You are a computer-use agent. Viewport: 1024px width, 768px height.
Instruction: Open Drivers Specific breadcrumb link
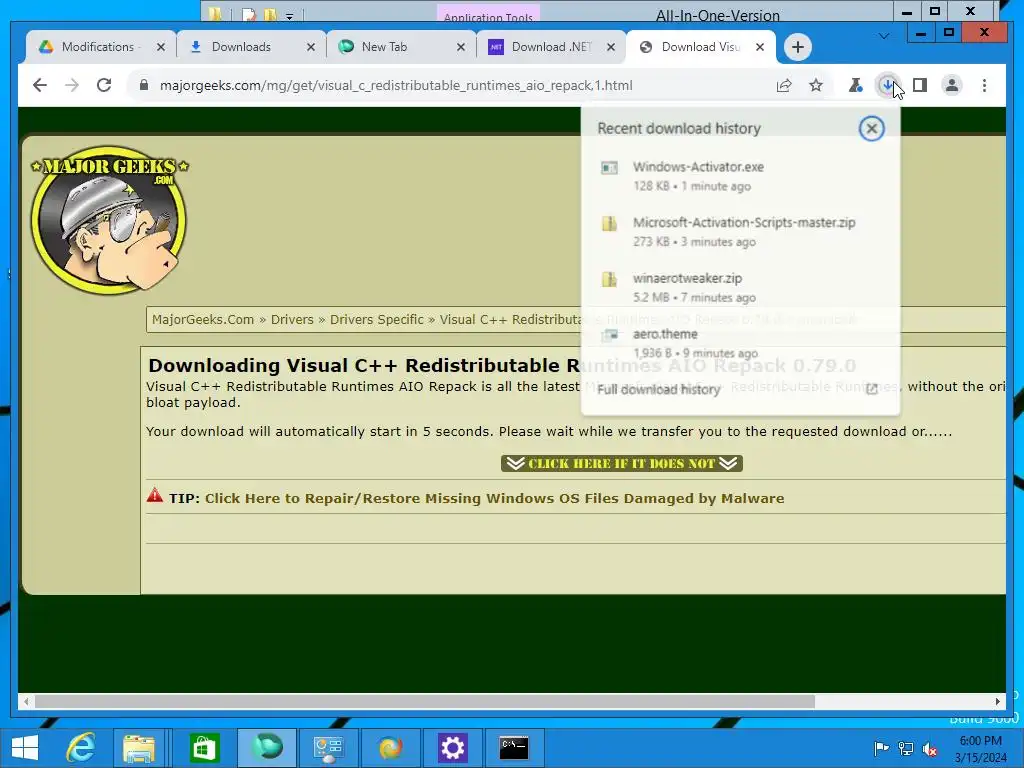tap(377, 319)
